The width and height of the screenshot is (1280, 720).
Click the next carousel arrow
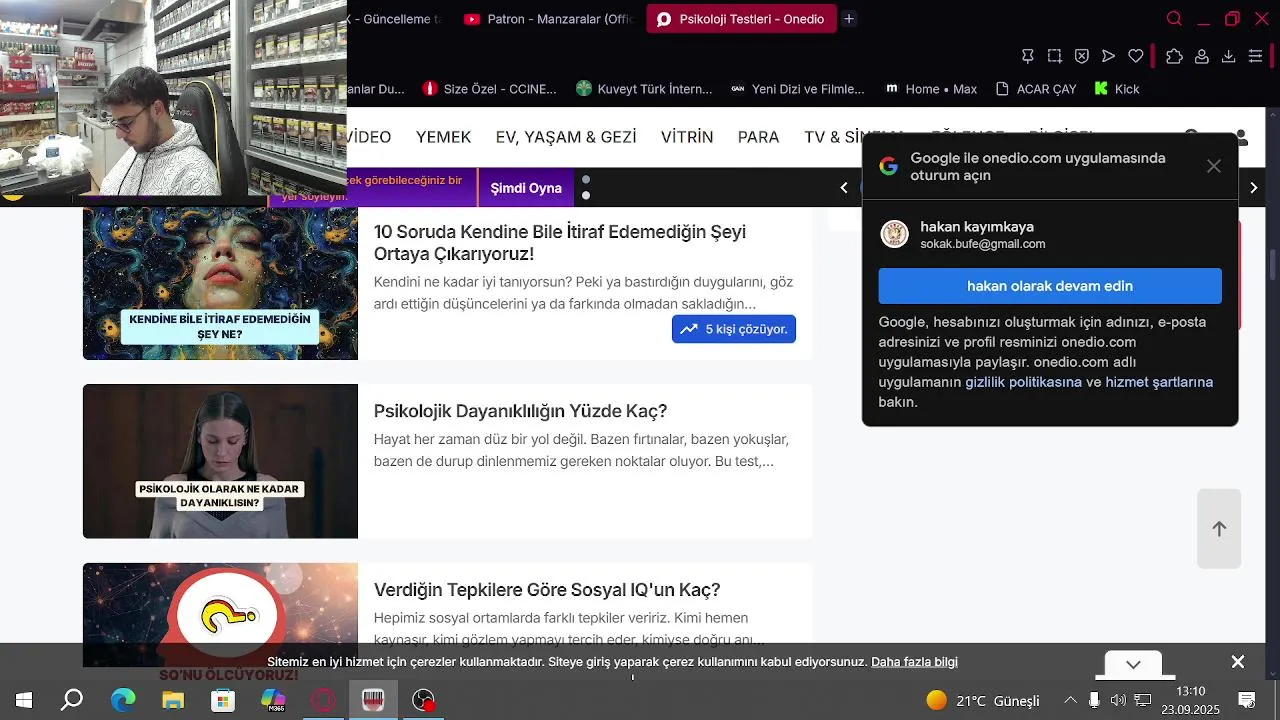coord(1254,188)
